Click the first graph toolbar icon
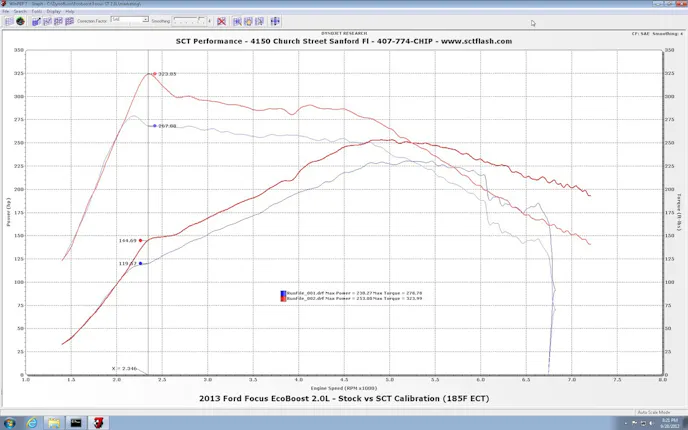 8,21
